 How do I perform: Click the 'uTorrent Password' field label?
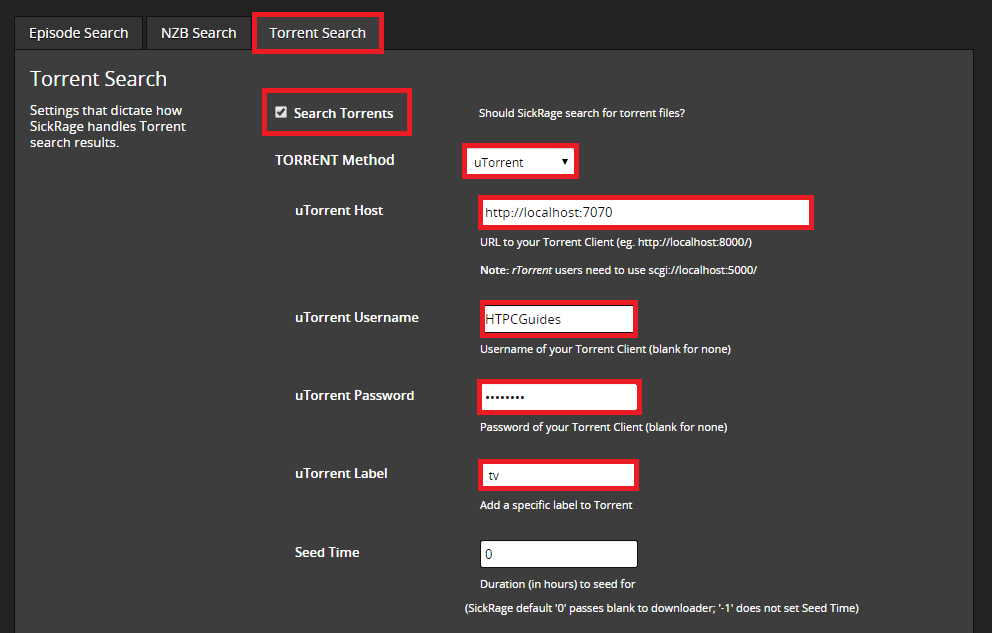click(x=354, y=396)
